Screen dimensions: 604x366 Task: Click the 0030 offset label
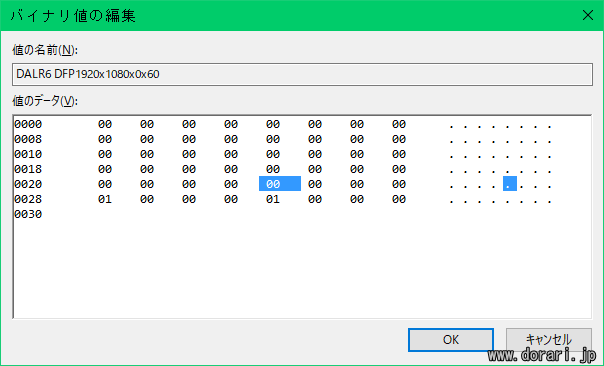click(x=28, y=214)
